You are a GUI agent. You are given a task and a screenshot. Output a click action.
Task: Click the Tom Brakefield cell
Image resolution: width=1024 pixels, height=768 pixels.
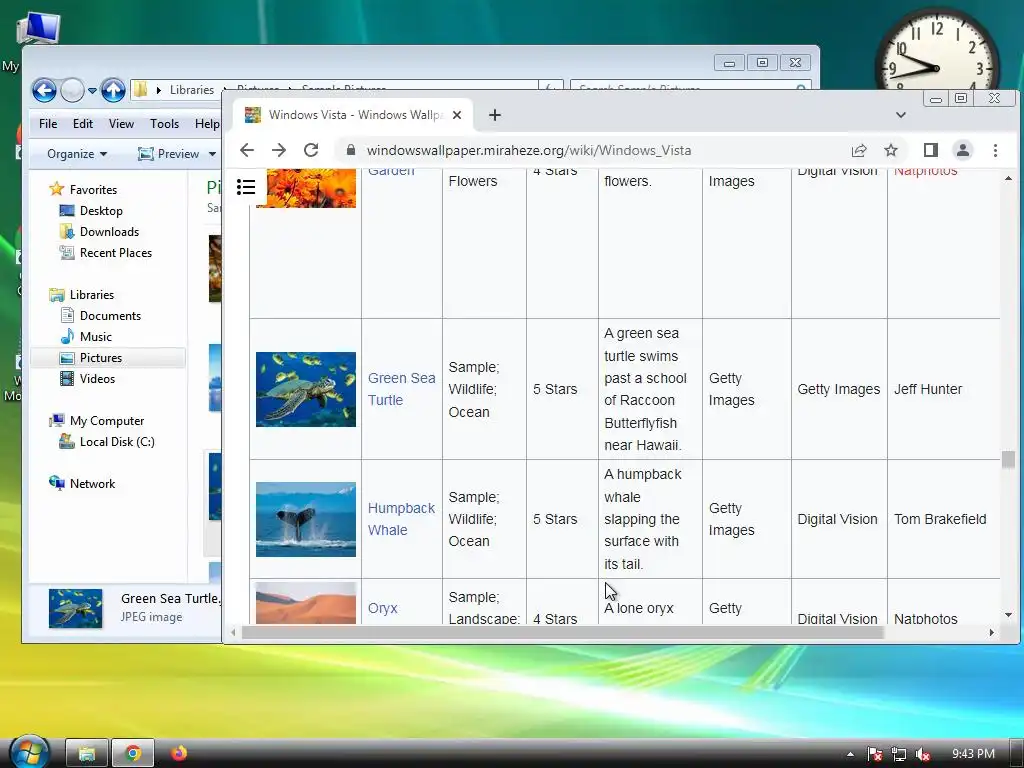coord(940,519)
